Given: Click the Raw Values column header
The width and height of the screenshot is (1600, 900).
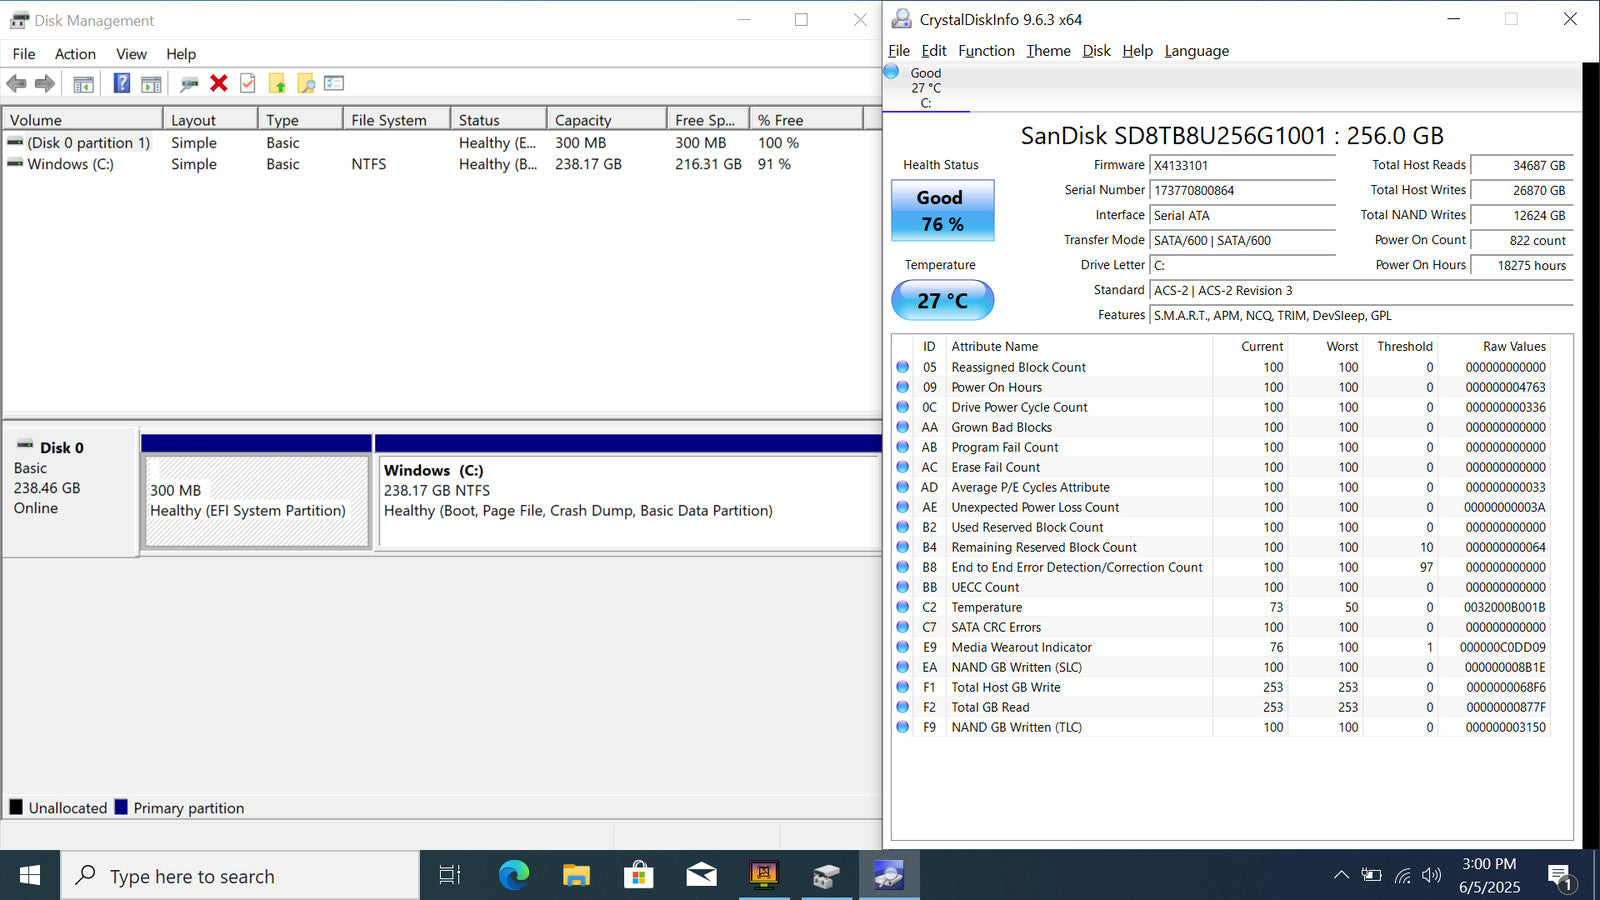Looking at the screenshot, I should tap(1494, 347).
